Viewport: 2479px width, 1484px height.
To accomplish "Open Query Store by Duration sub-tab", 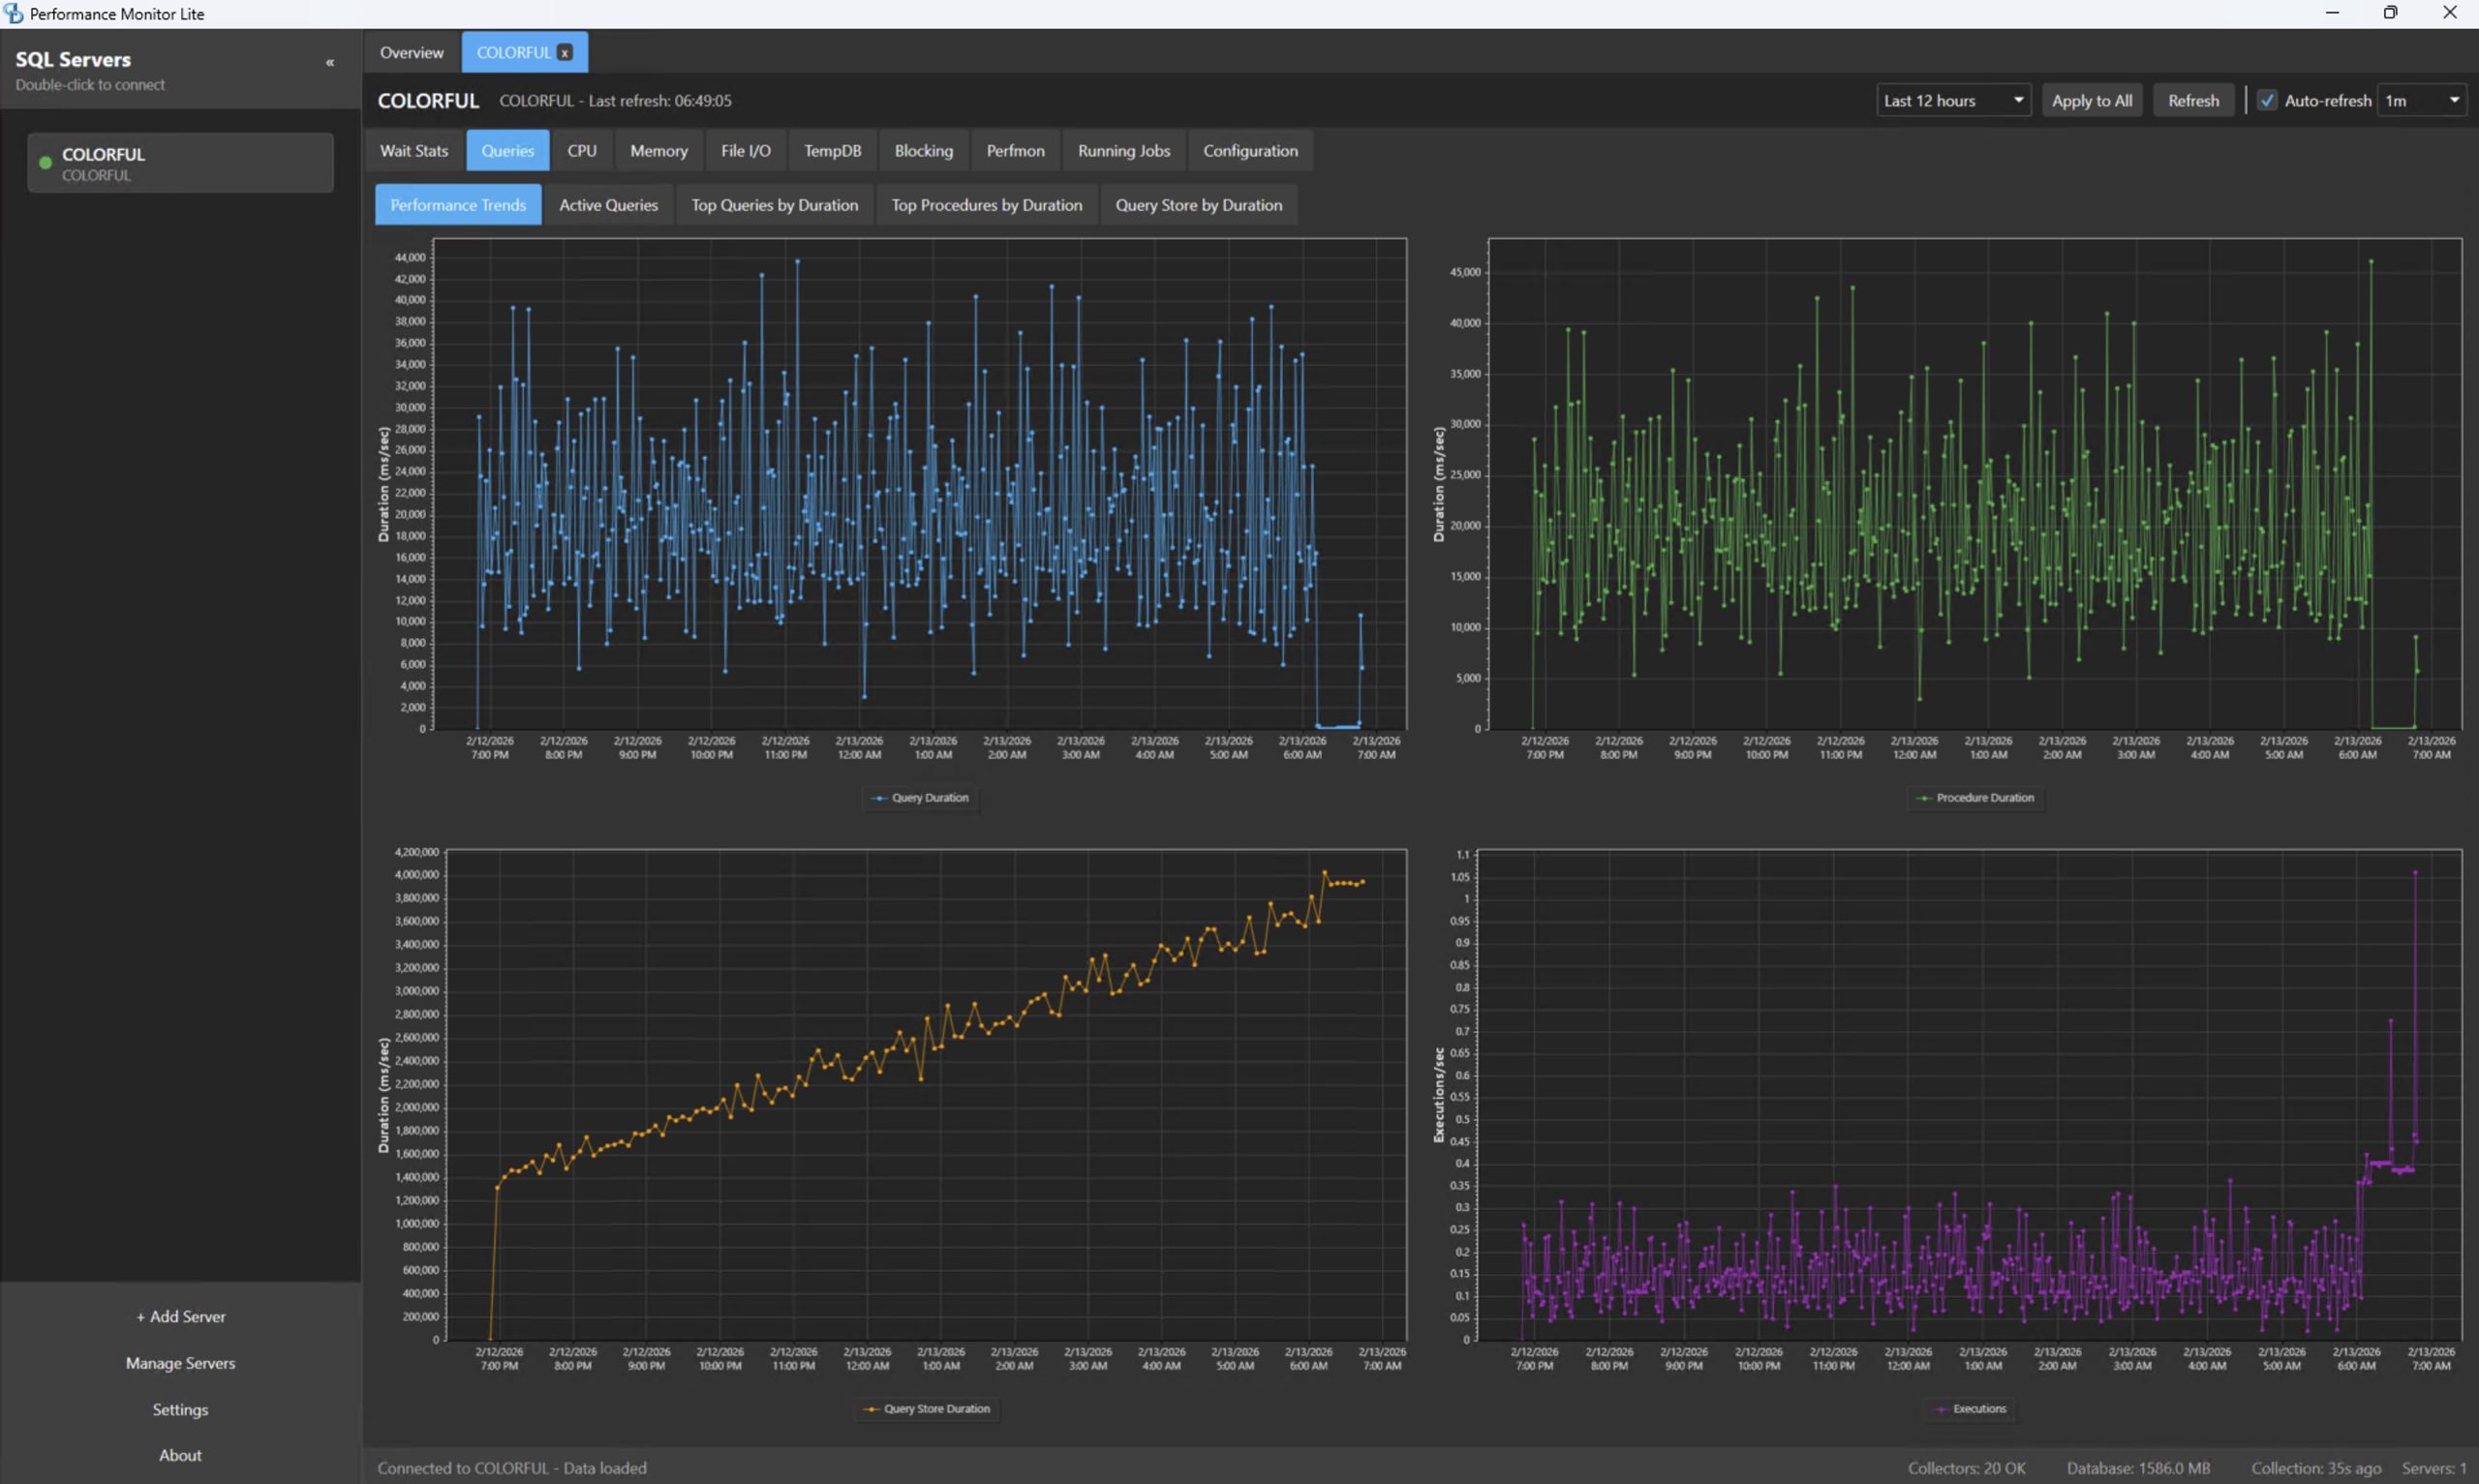I will [x=1198, y=204].
